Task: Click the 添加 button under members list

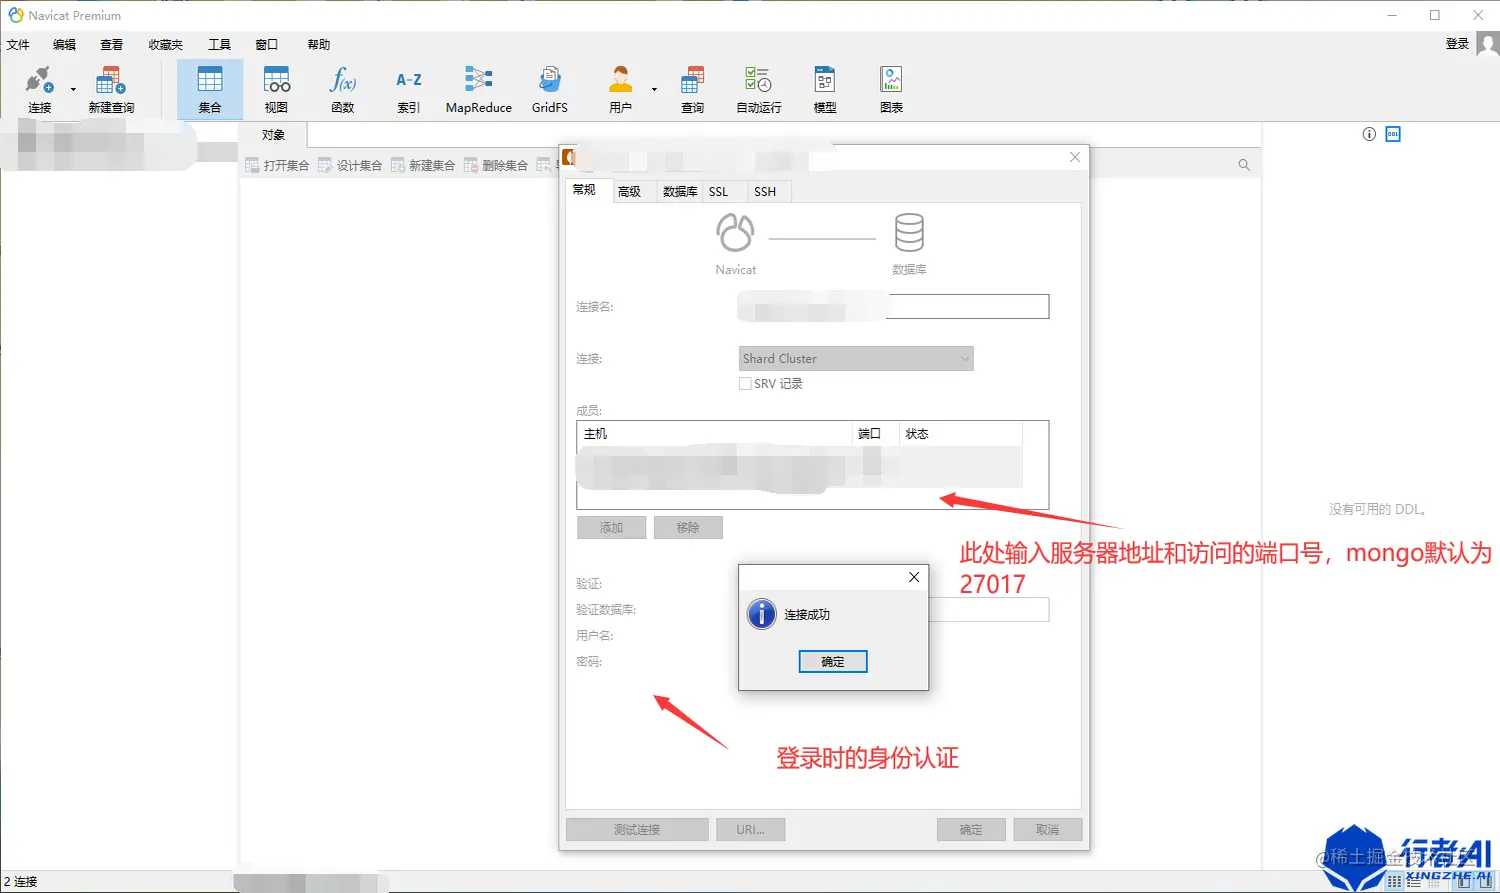Action: (611, 527)
